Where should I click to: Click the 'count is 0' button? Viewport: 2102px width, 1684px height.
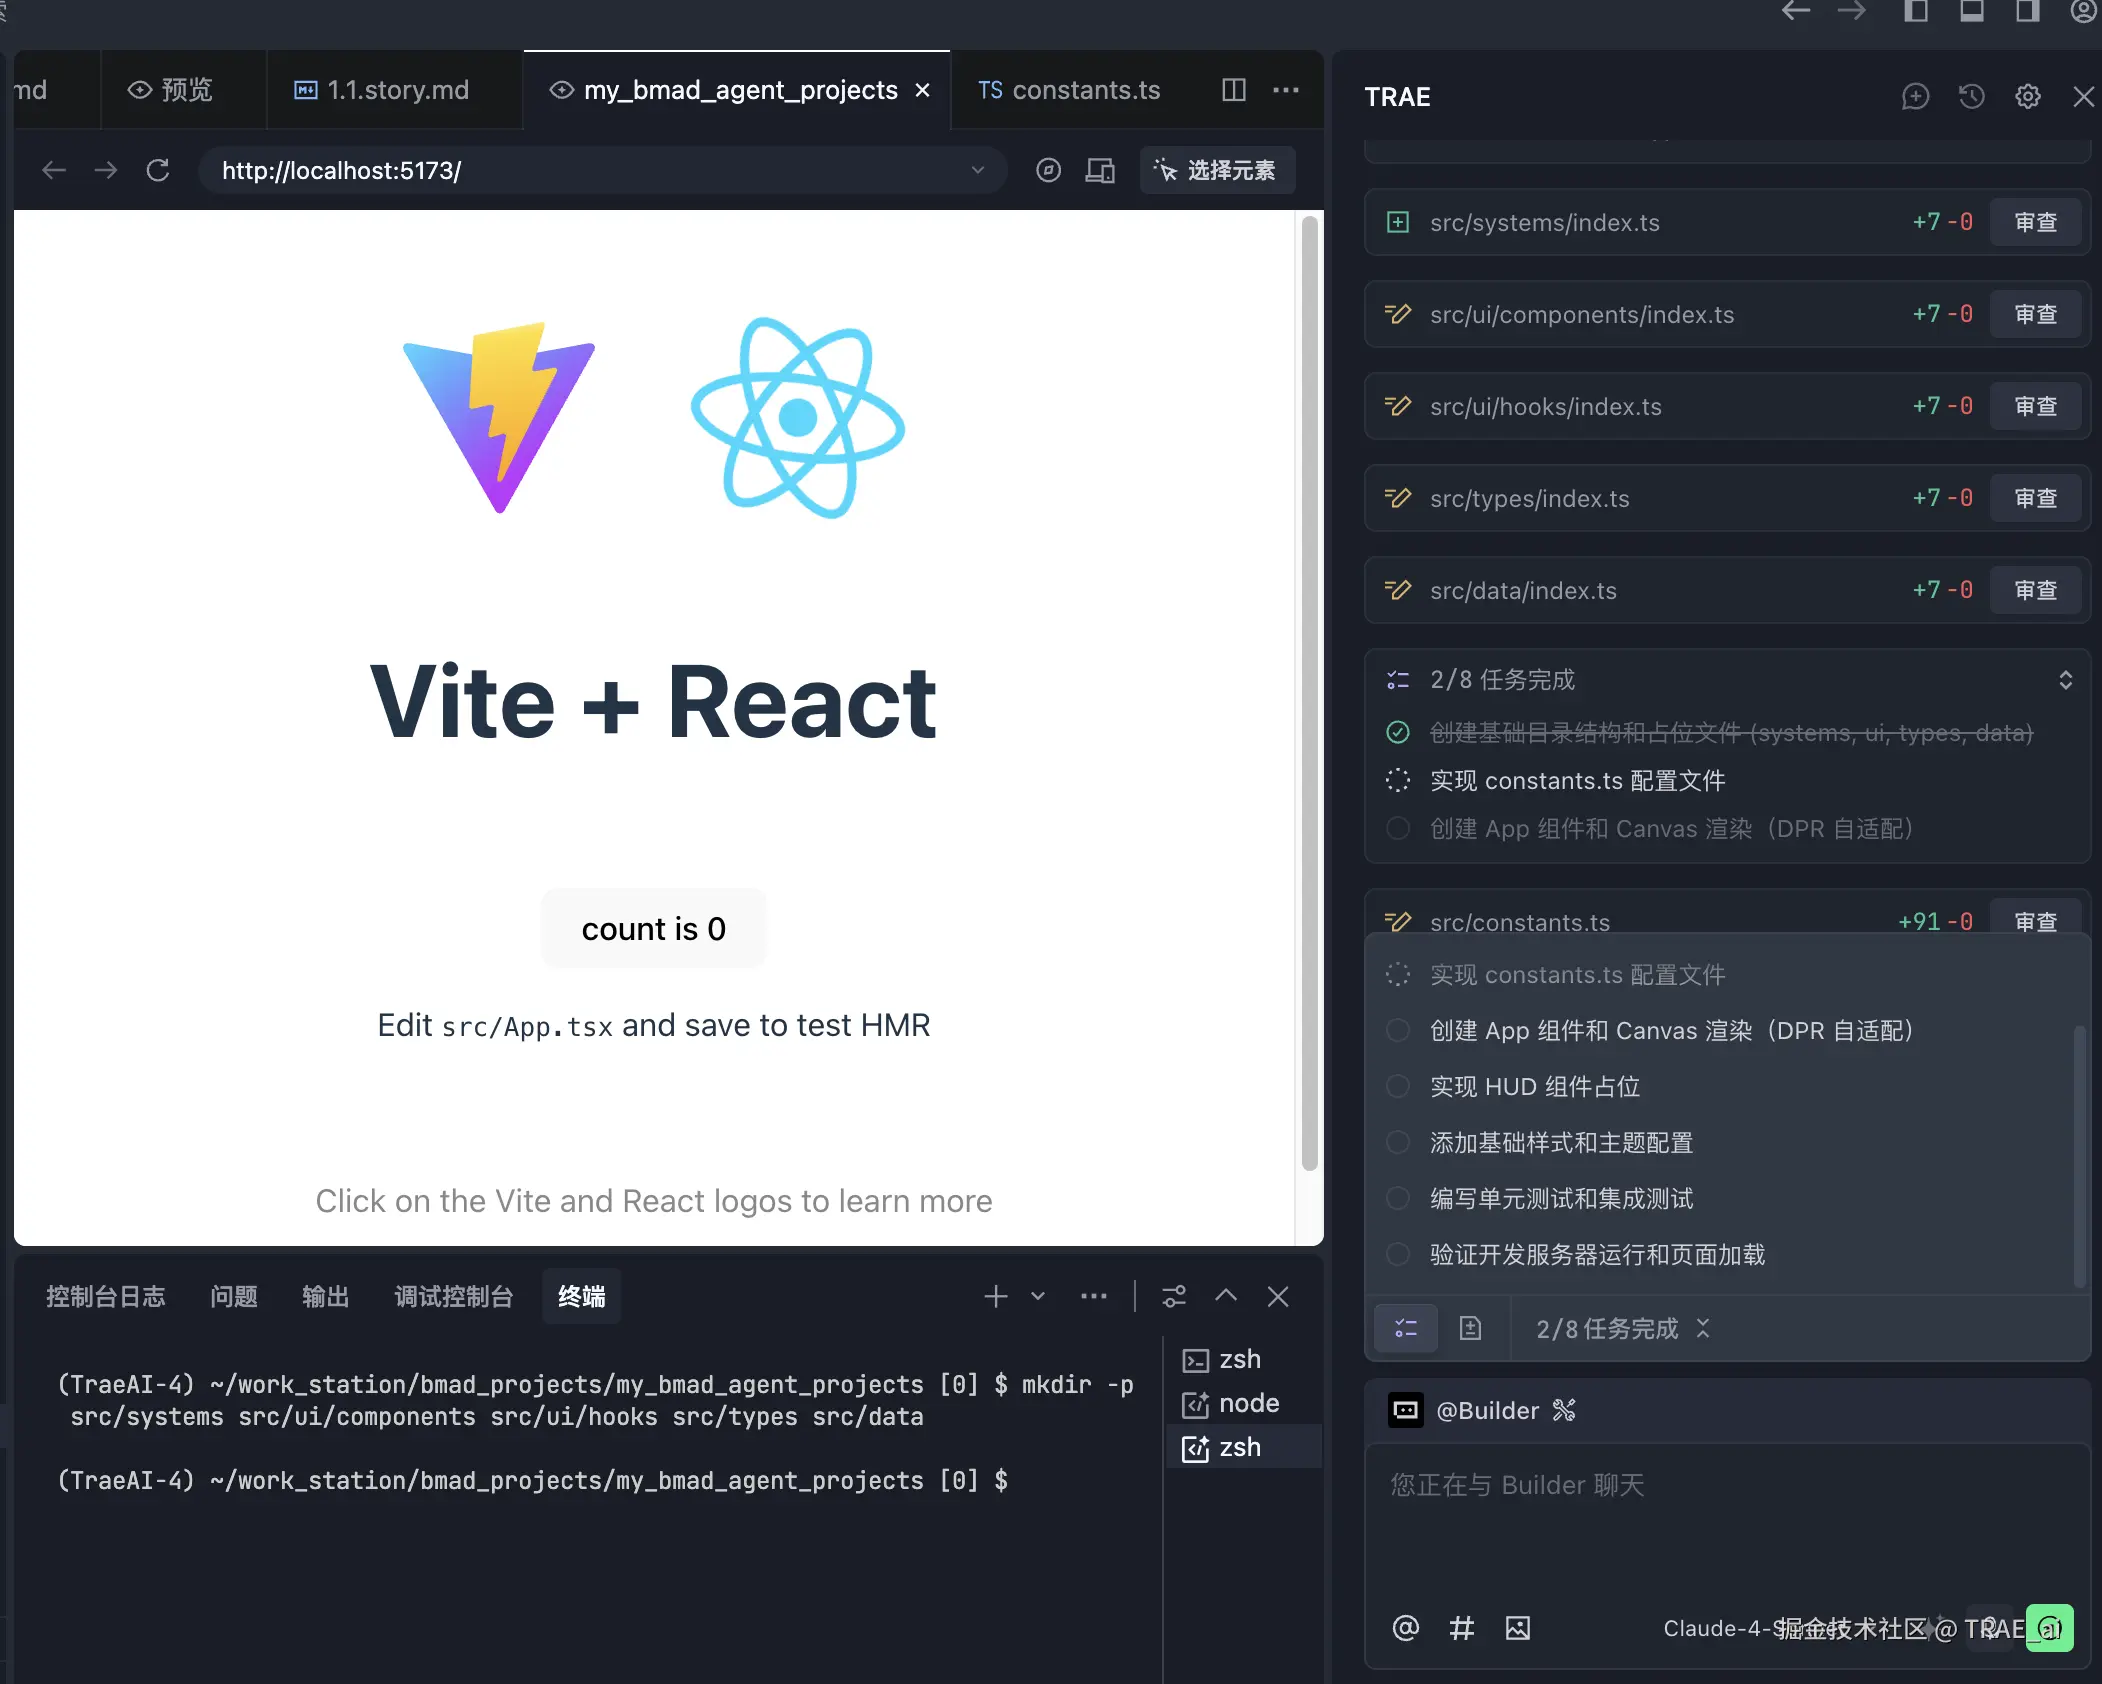[x=653, y=928]
